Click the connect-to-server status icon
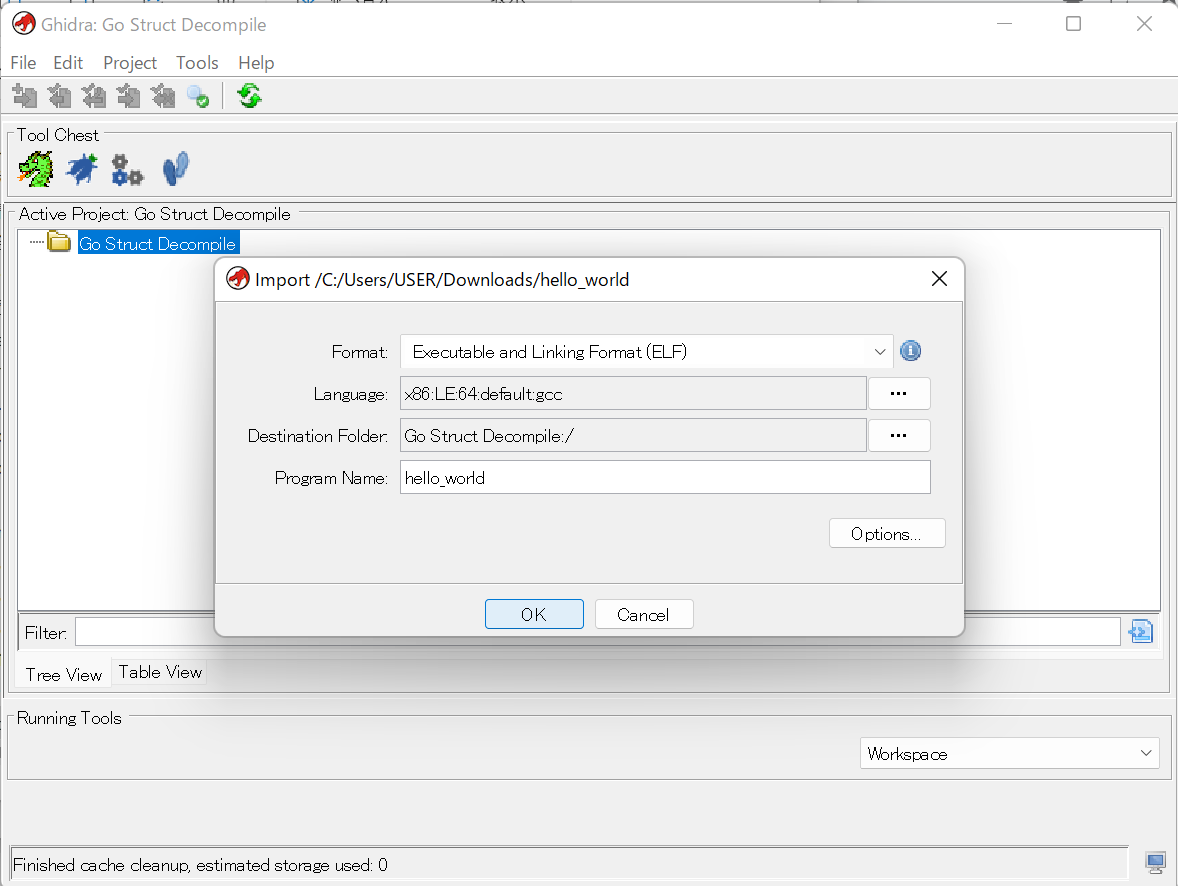Image resolution: width=1178 pixels, height=886 pixels. (x=198, y=95)
